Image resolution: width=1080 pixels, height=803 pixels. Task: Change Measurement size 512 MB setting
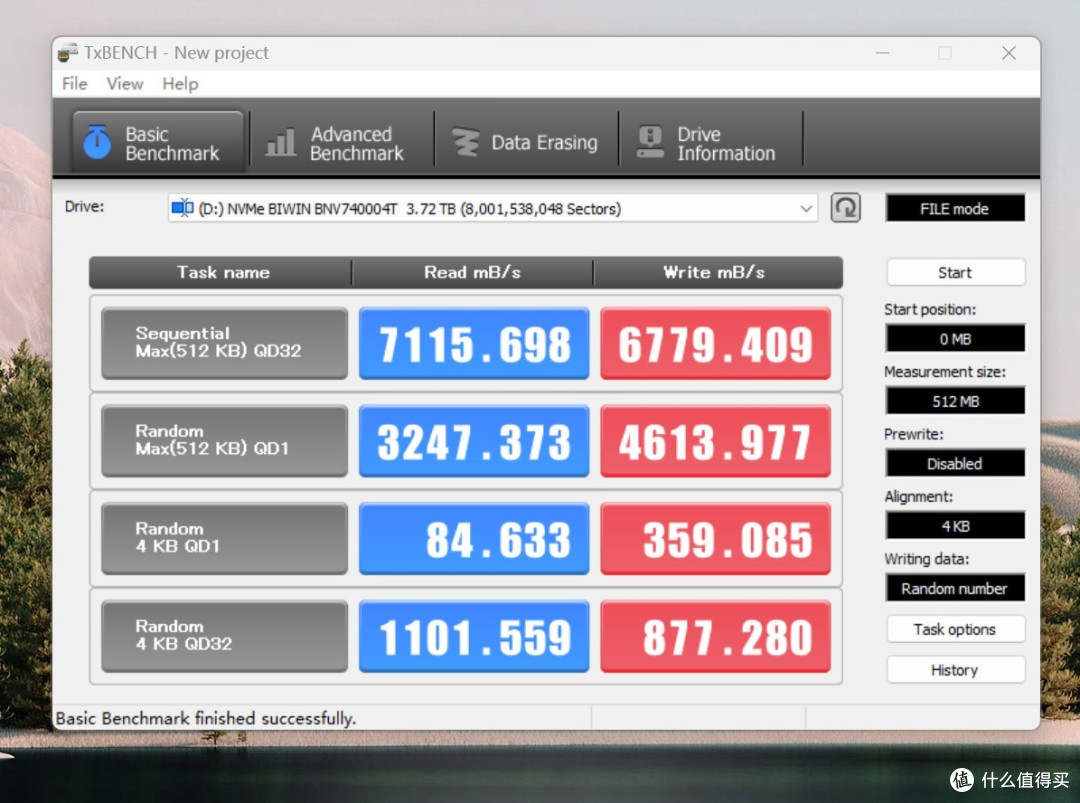pos(955,401)
